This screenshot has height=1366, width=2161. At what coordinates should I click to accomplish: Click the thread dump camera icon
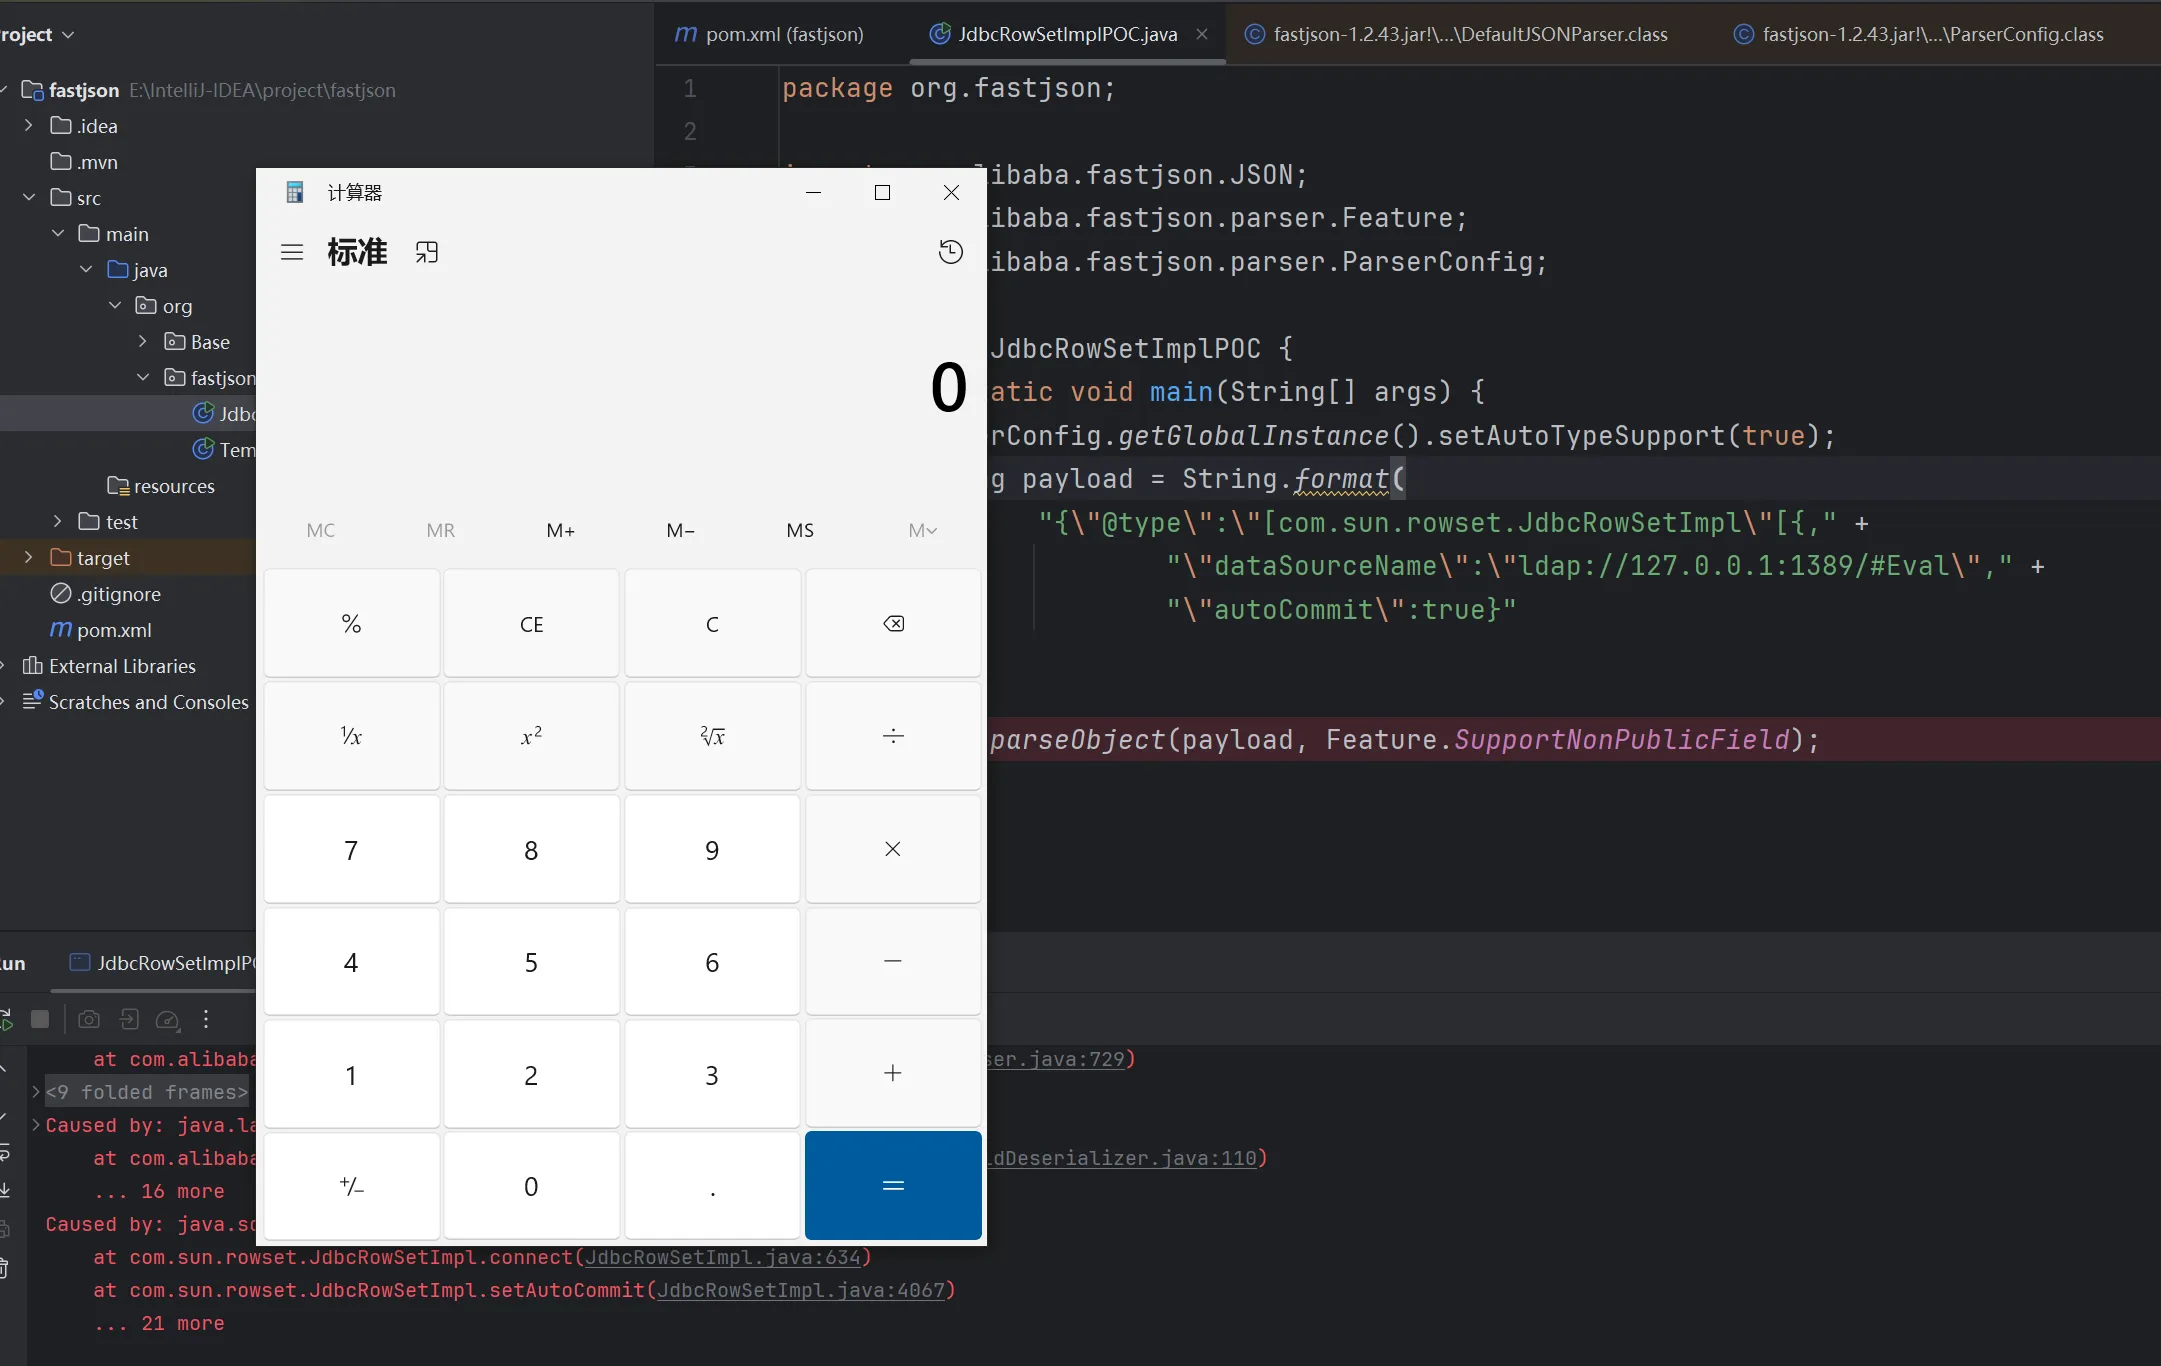click(x=89, y=1019)
